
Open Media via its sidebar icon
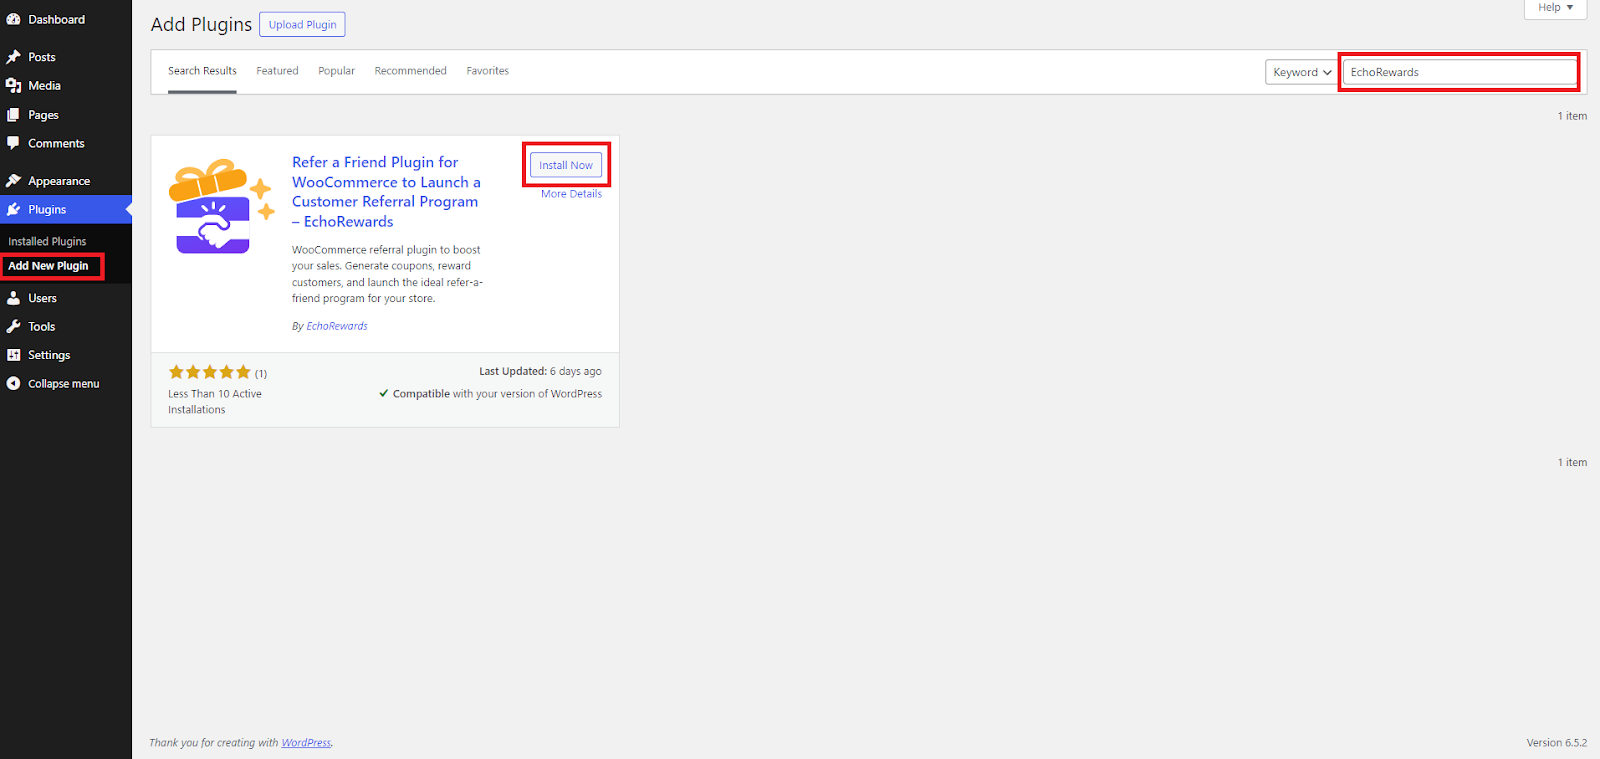[x=13, y=86]
